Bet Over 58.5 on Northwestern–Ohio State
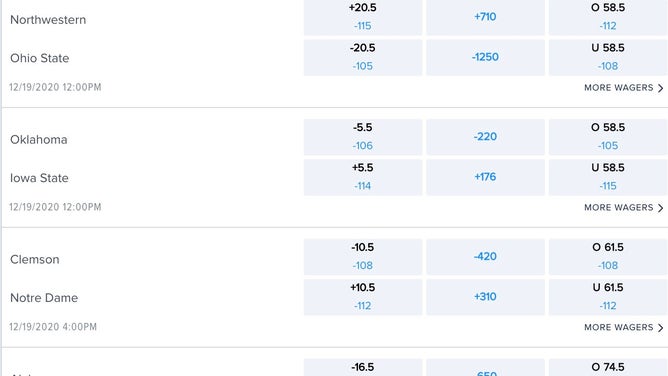The height and width of the screenshot is (376, 668). point(608,17)
